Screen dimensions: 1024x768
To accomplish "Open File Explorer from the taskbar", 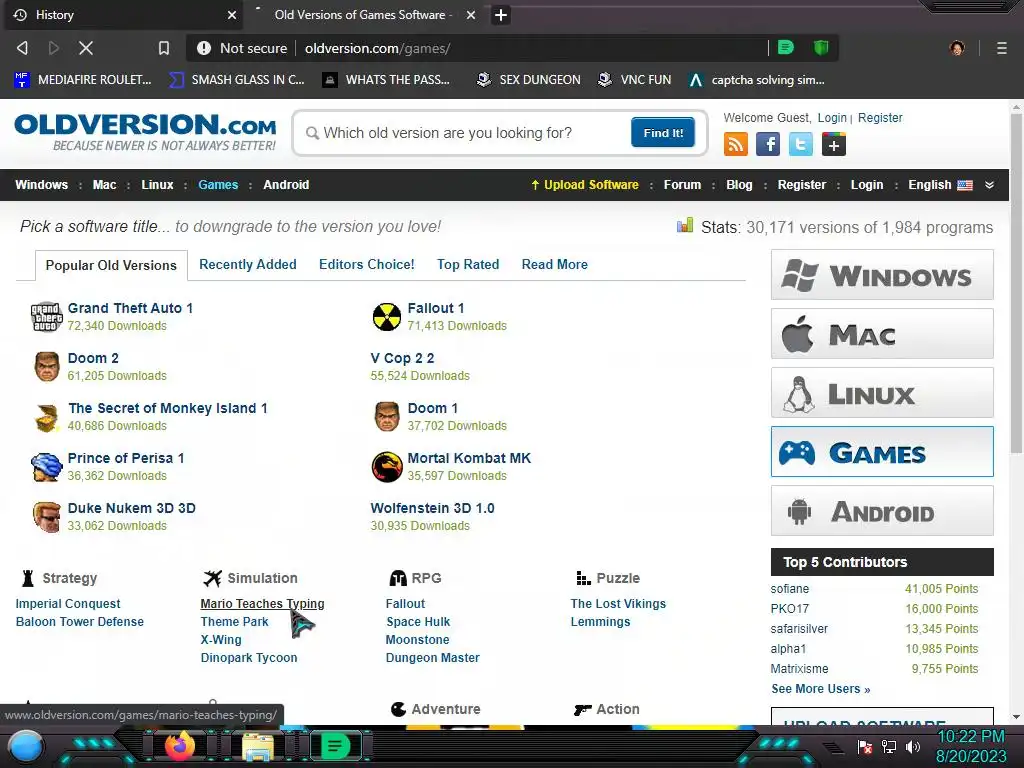I will point(258,746).
